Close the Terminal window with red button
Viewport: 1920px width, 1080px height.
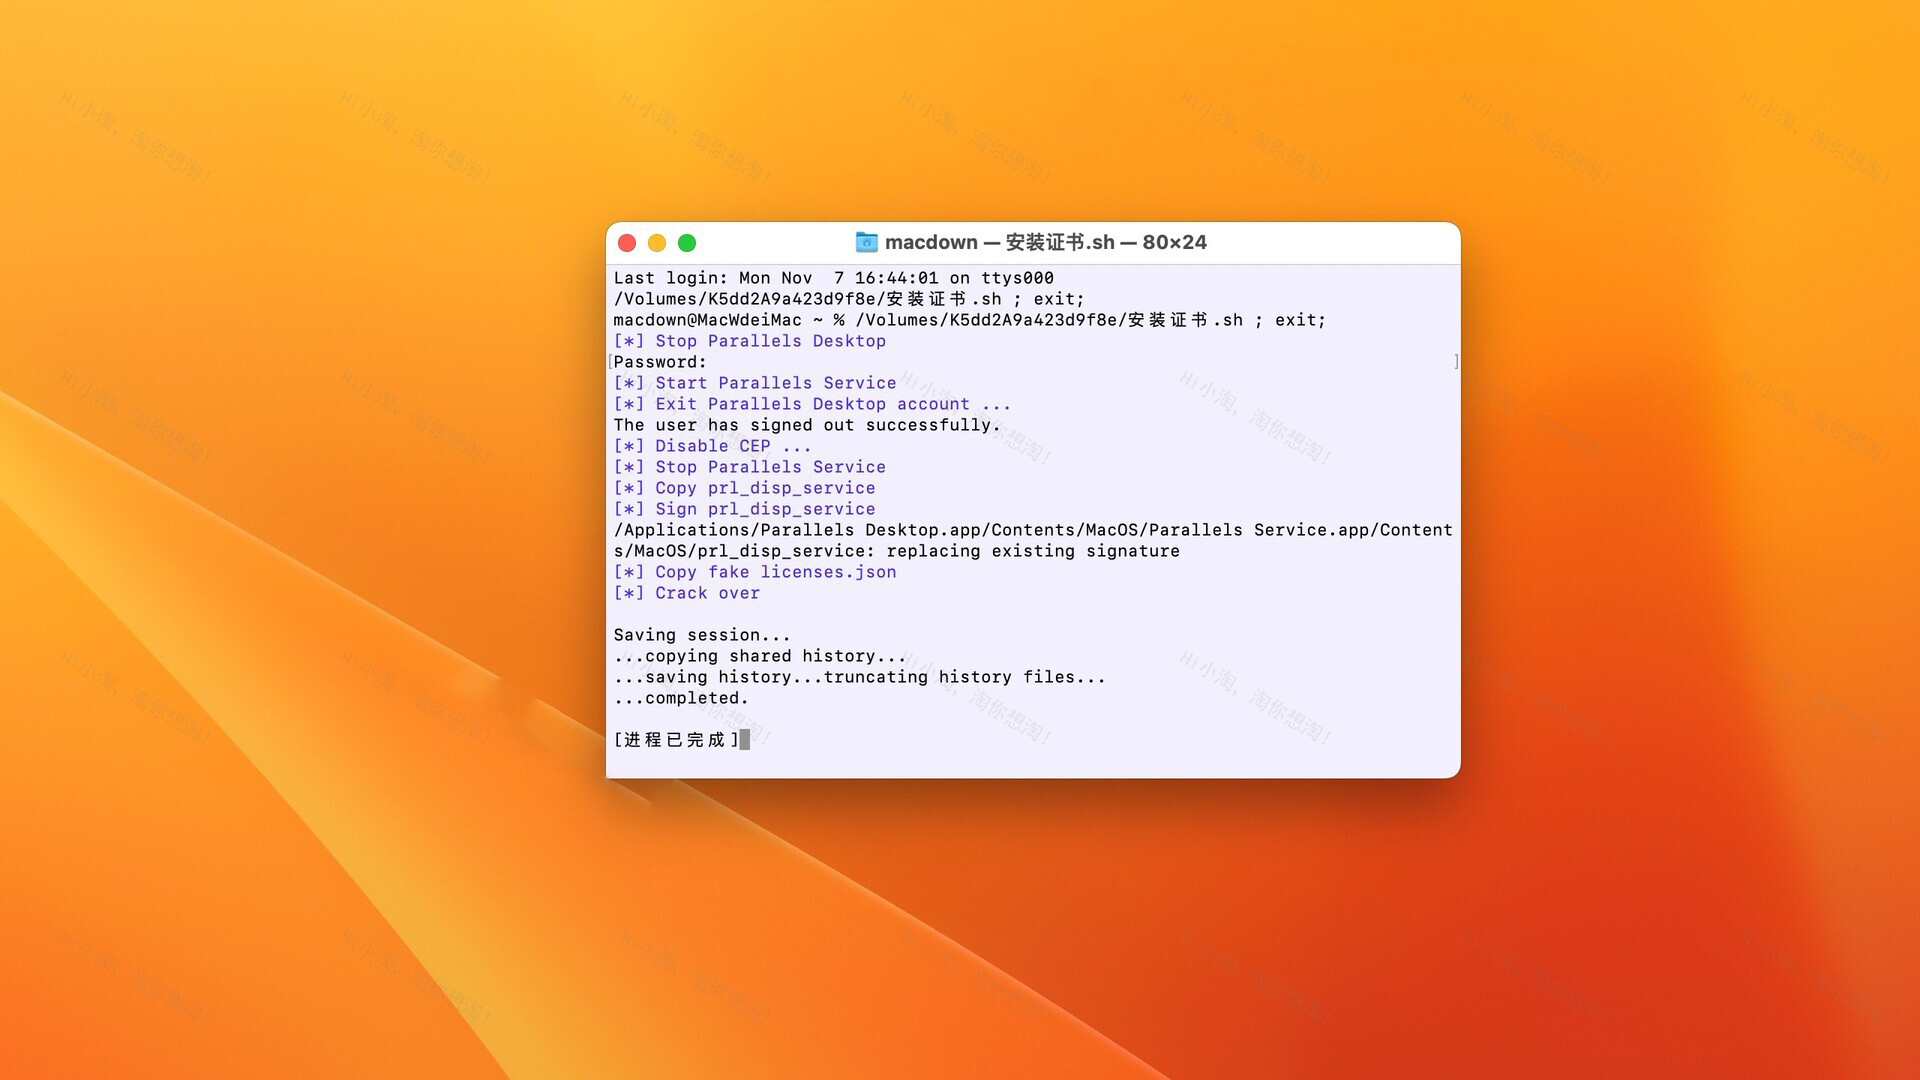click(x=627, y=243)
